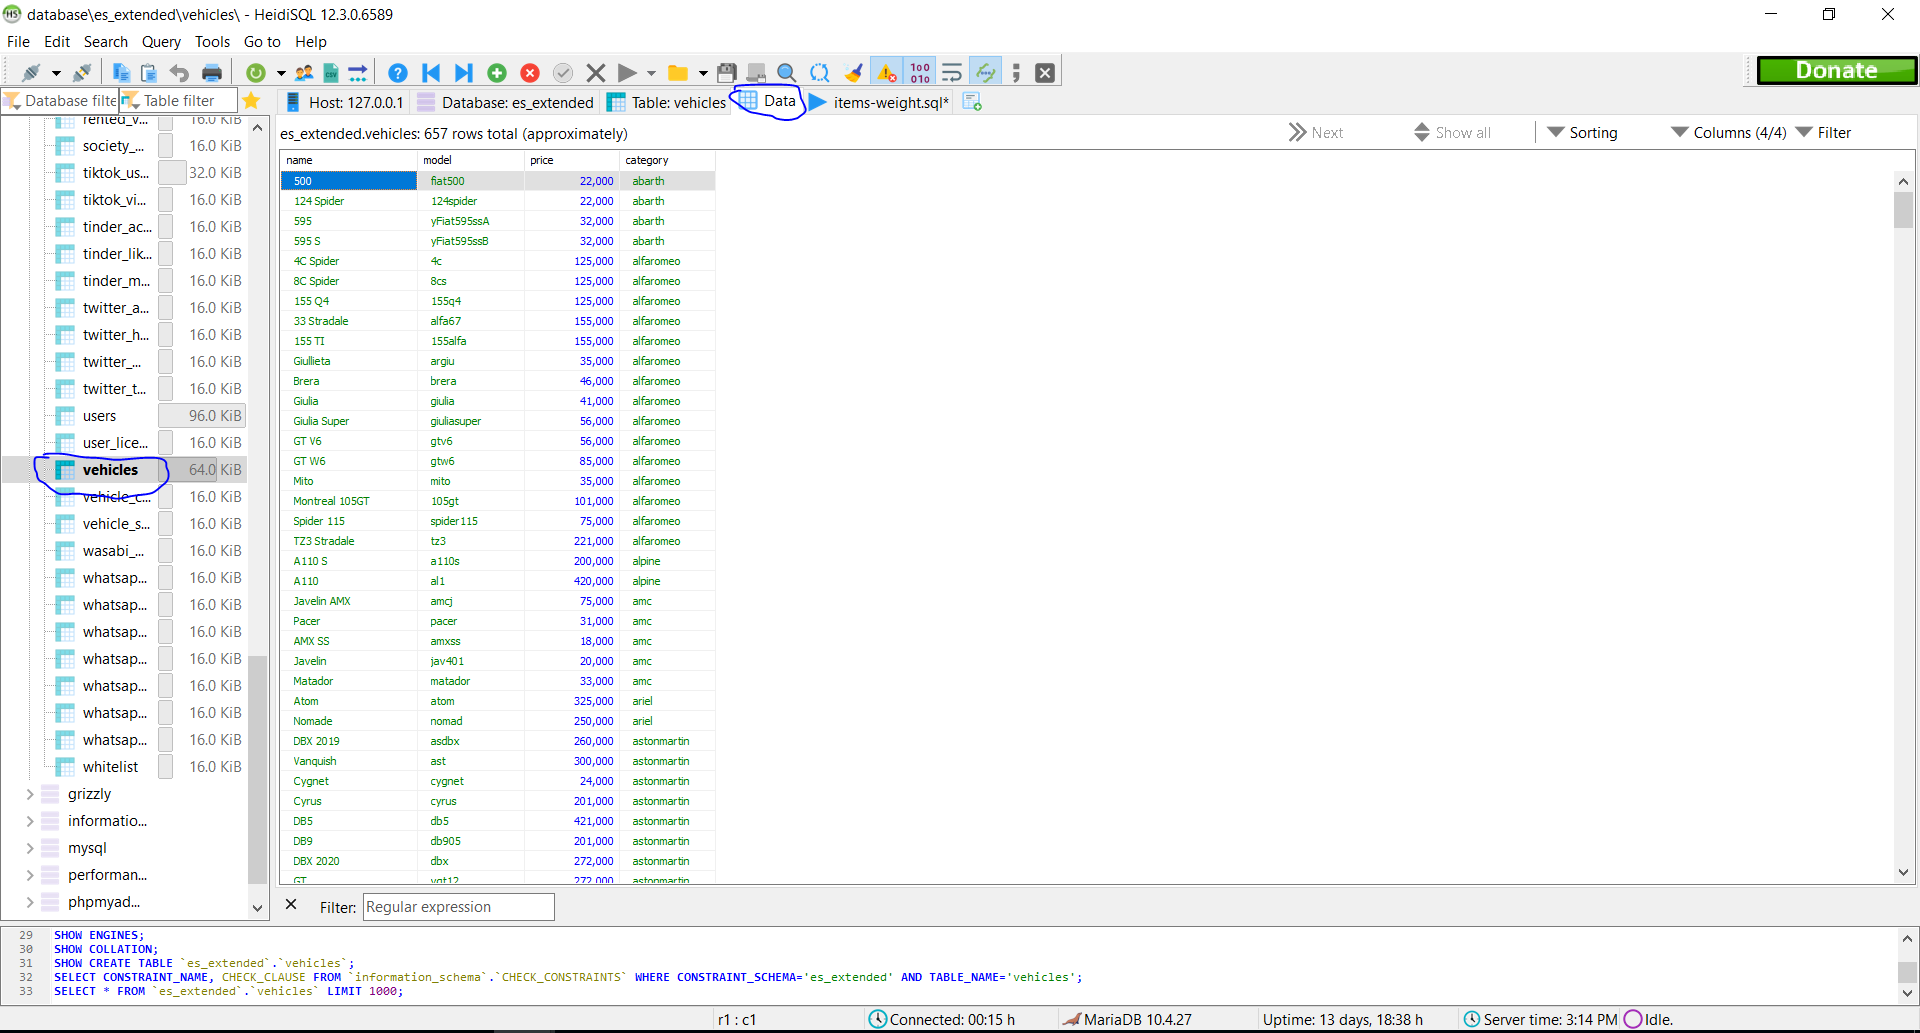Expand the mysql database node
Image resolution: width=1920 pixels, height=1033 pixels.
30,848
